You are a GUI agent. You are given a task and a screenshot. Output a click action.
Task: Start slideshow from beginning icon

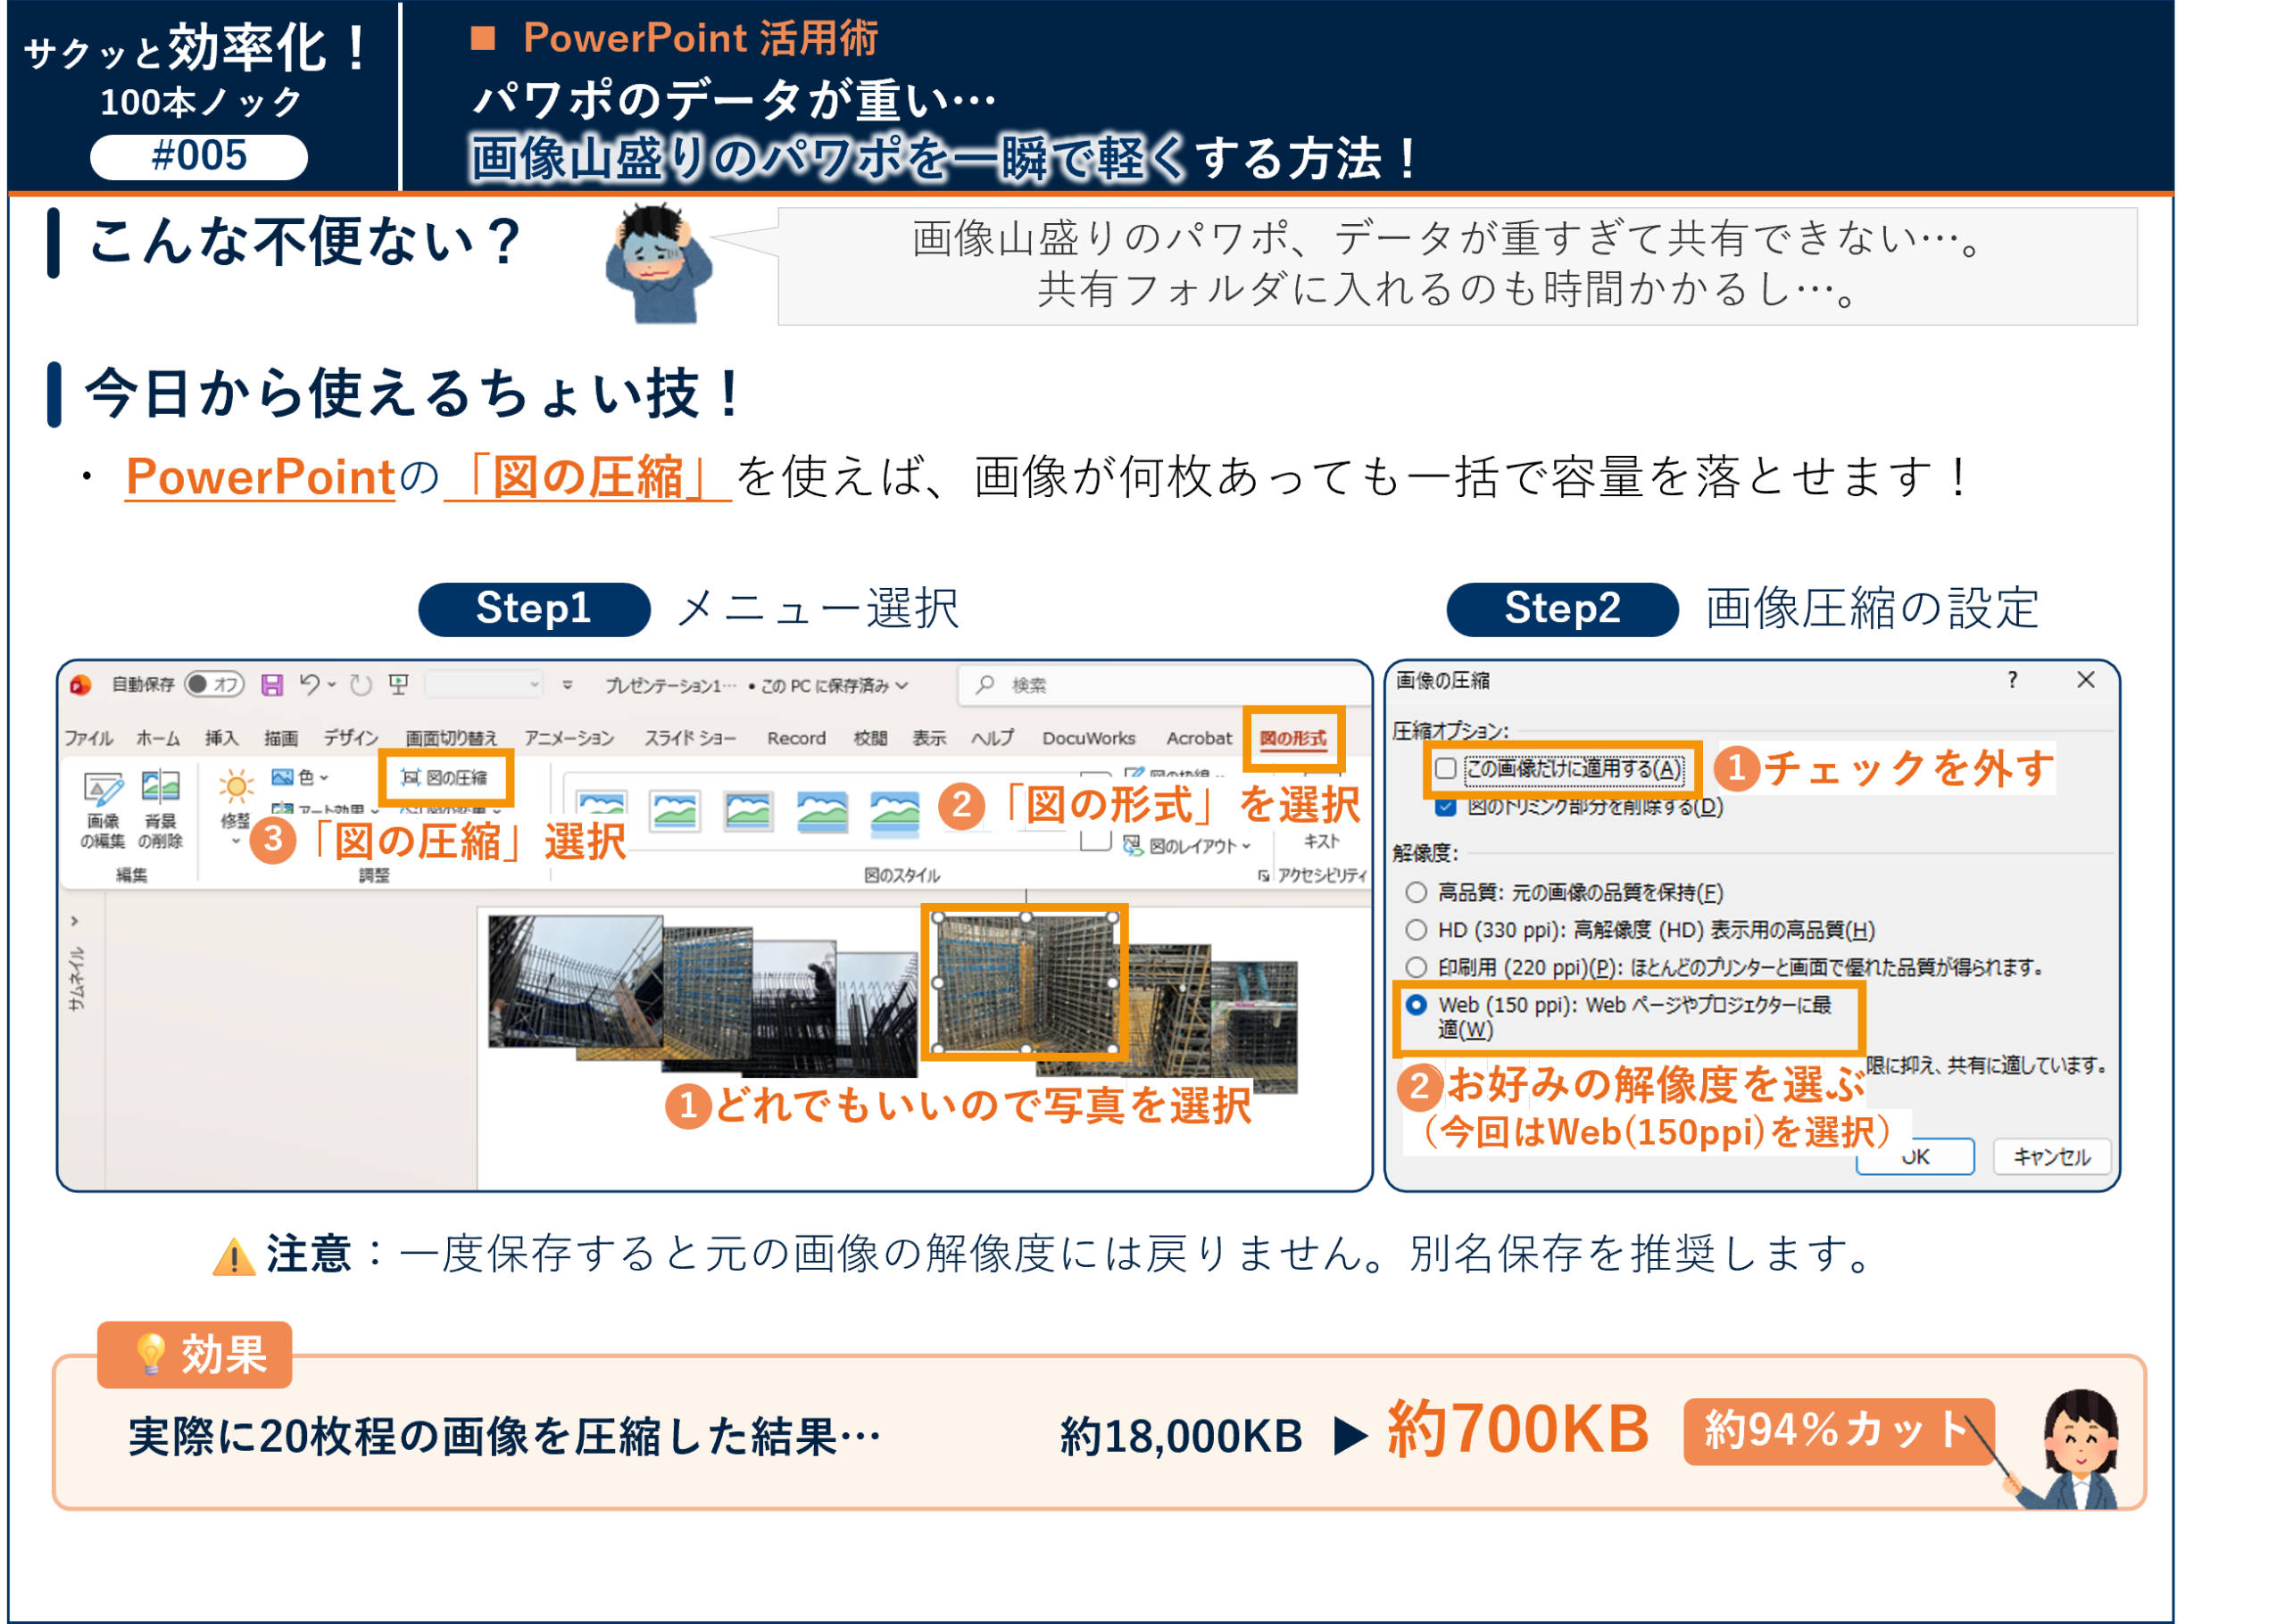pyautogui.click(x=399, y=684)
